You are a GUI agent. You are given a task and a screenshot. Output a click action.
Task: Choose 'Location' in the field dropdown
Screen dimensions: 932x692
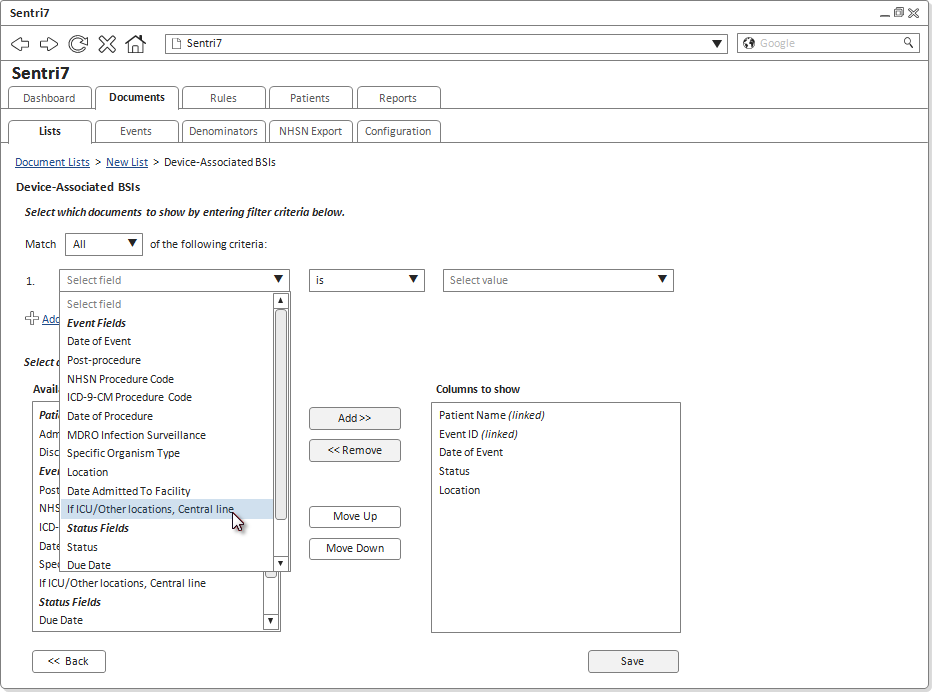point(166,472)
